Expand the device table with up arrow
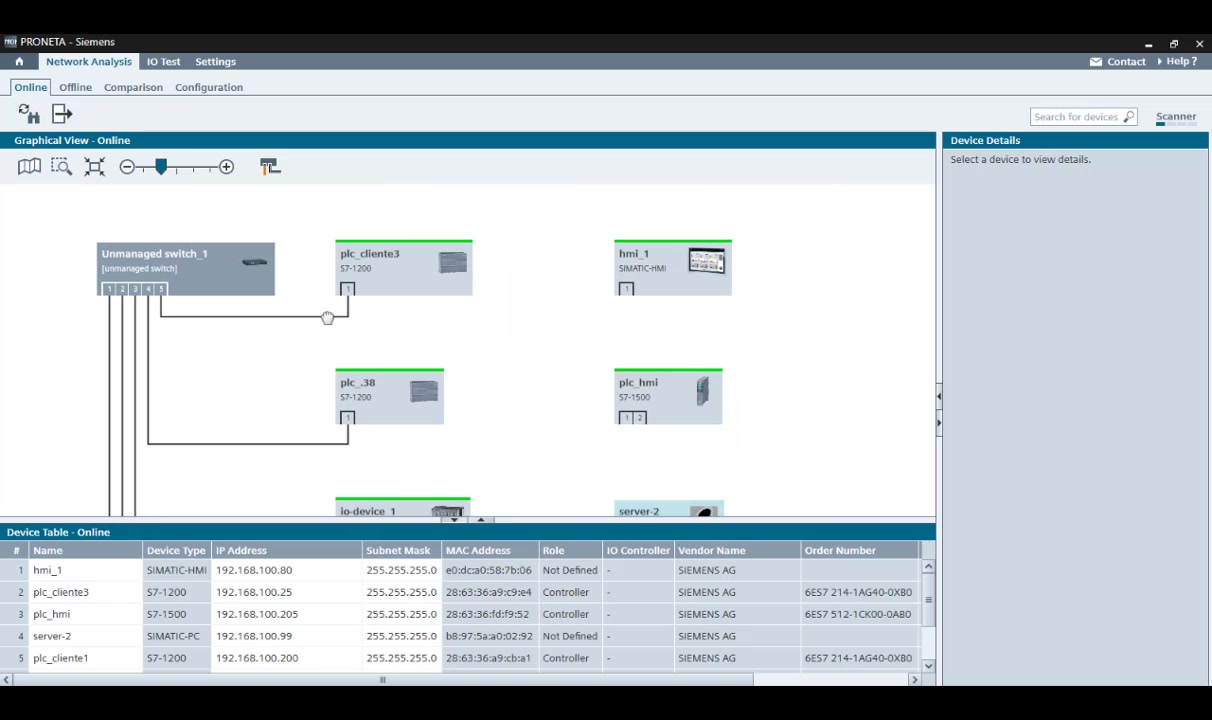 [480, 519]
